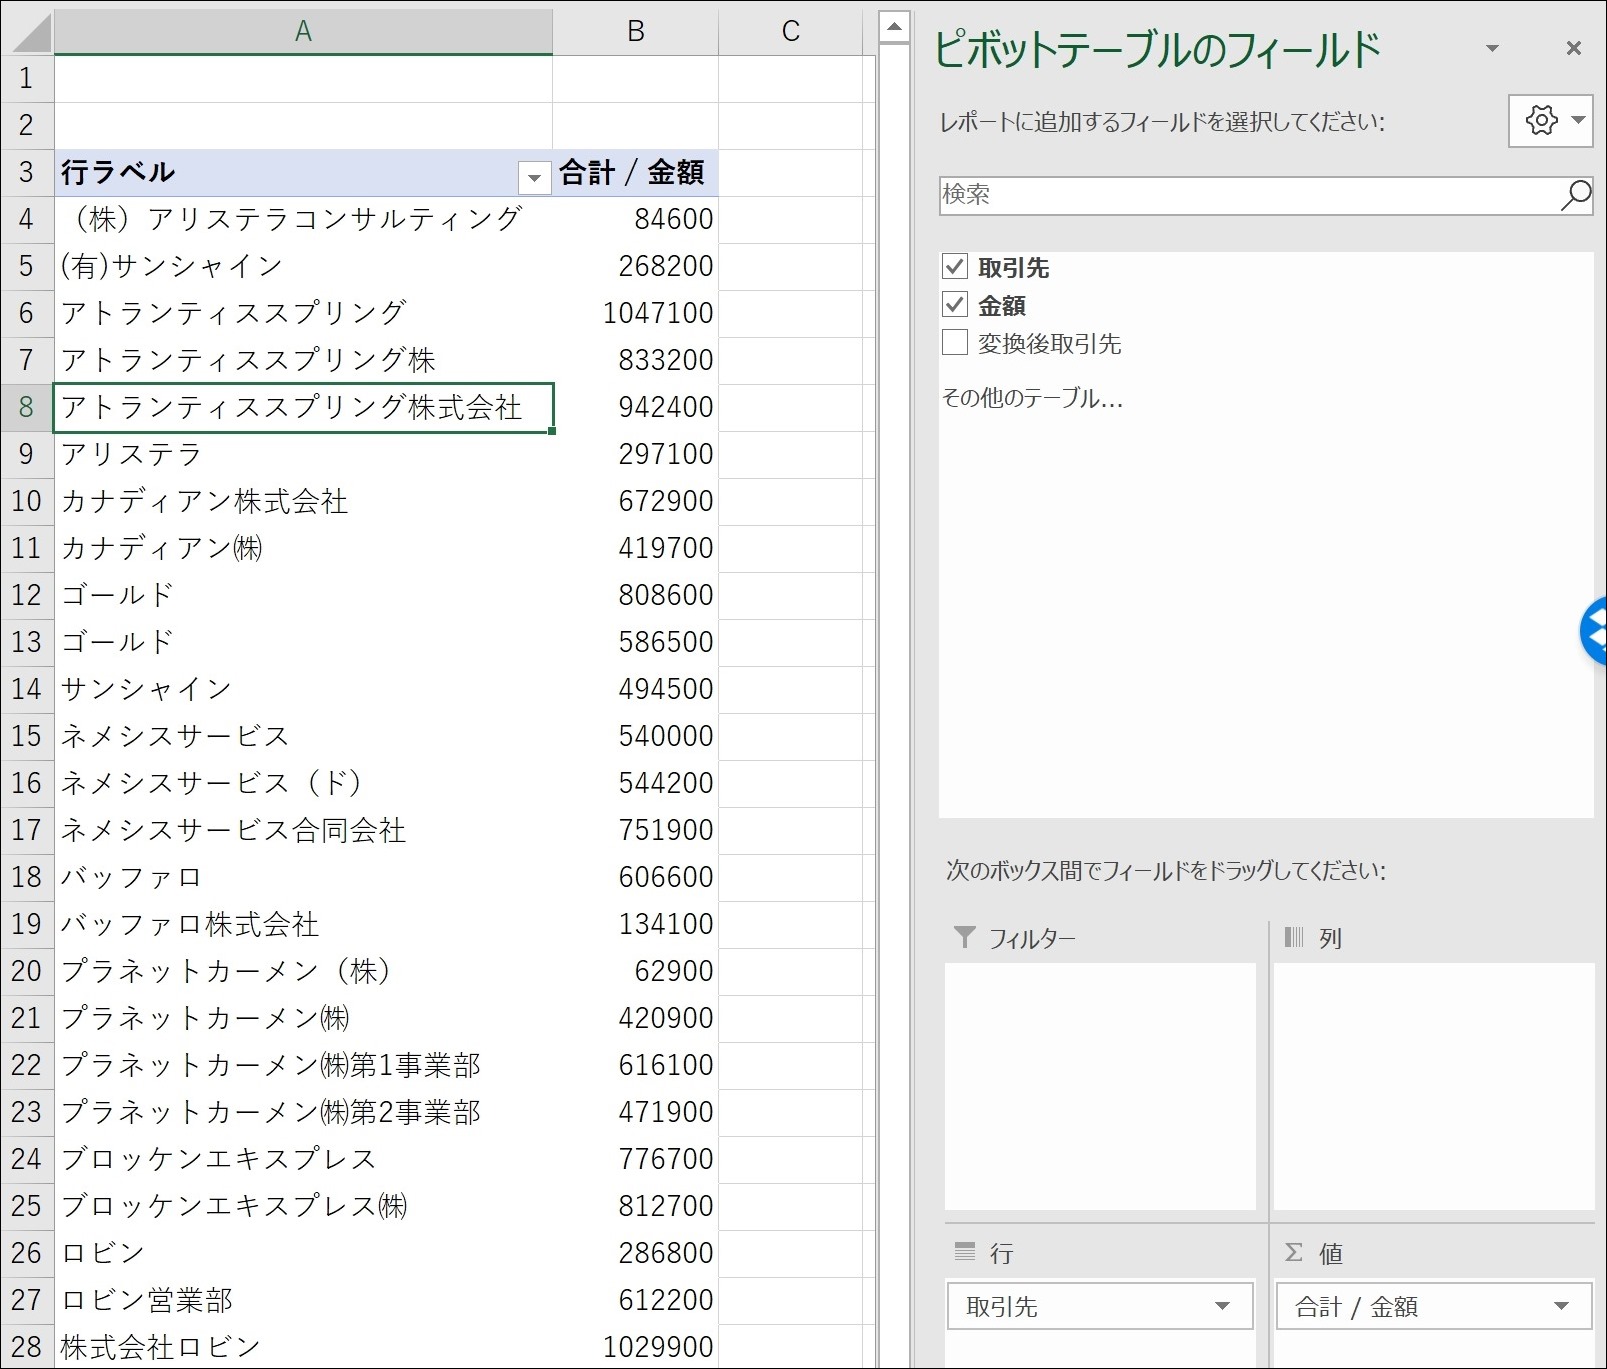Open the task pane options arrow
This screenshot has width=1607, height=1369.
[x=1492, y=48]
